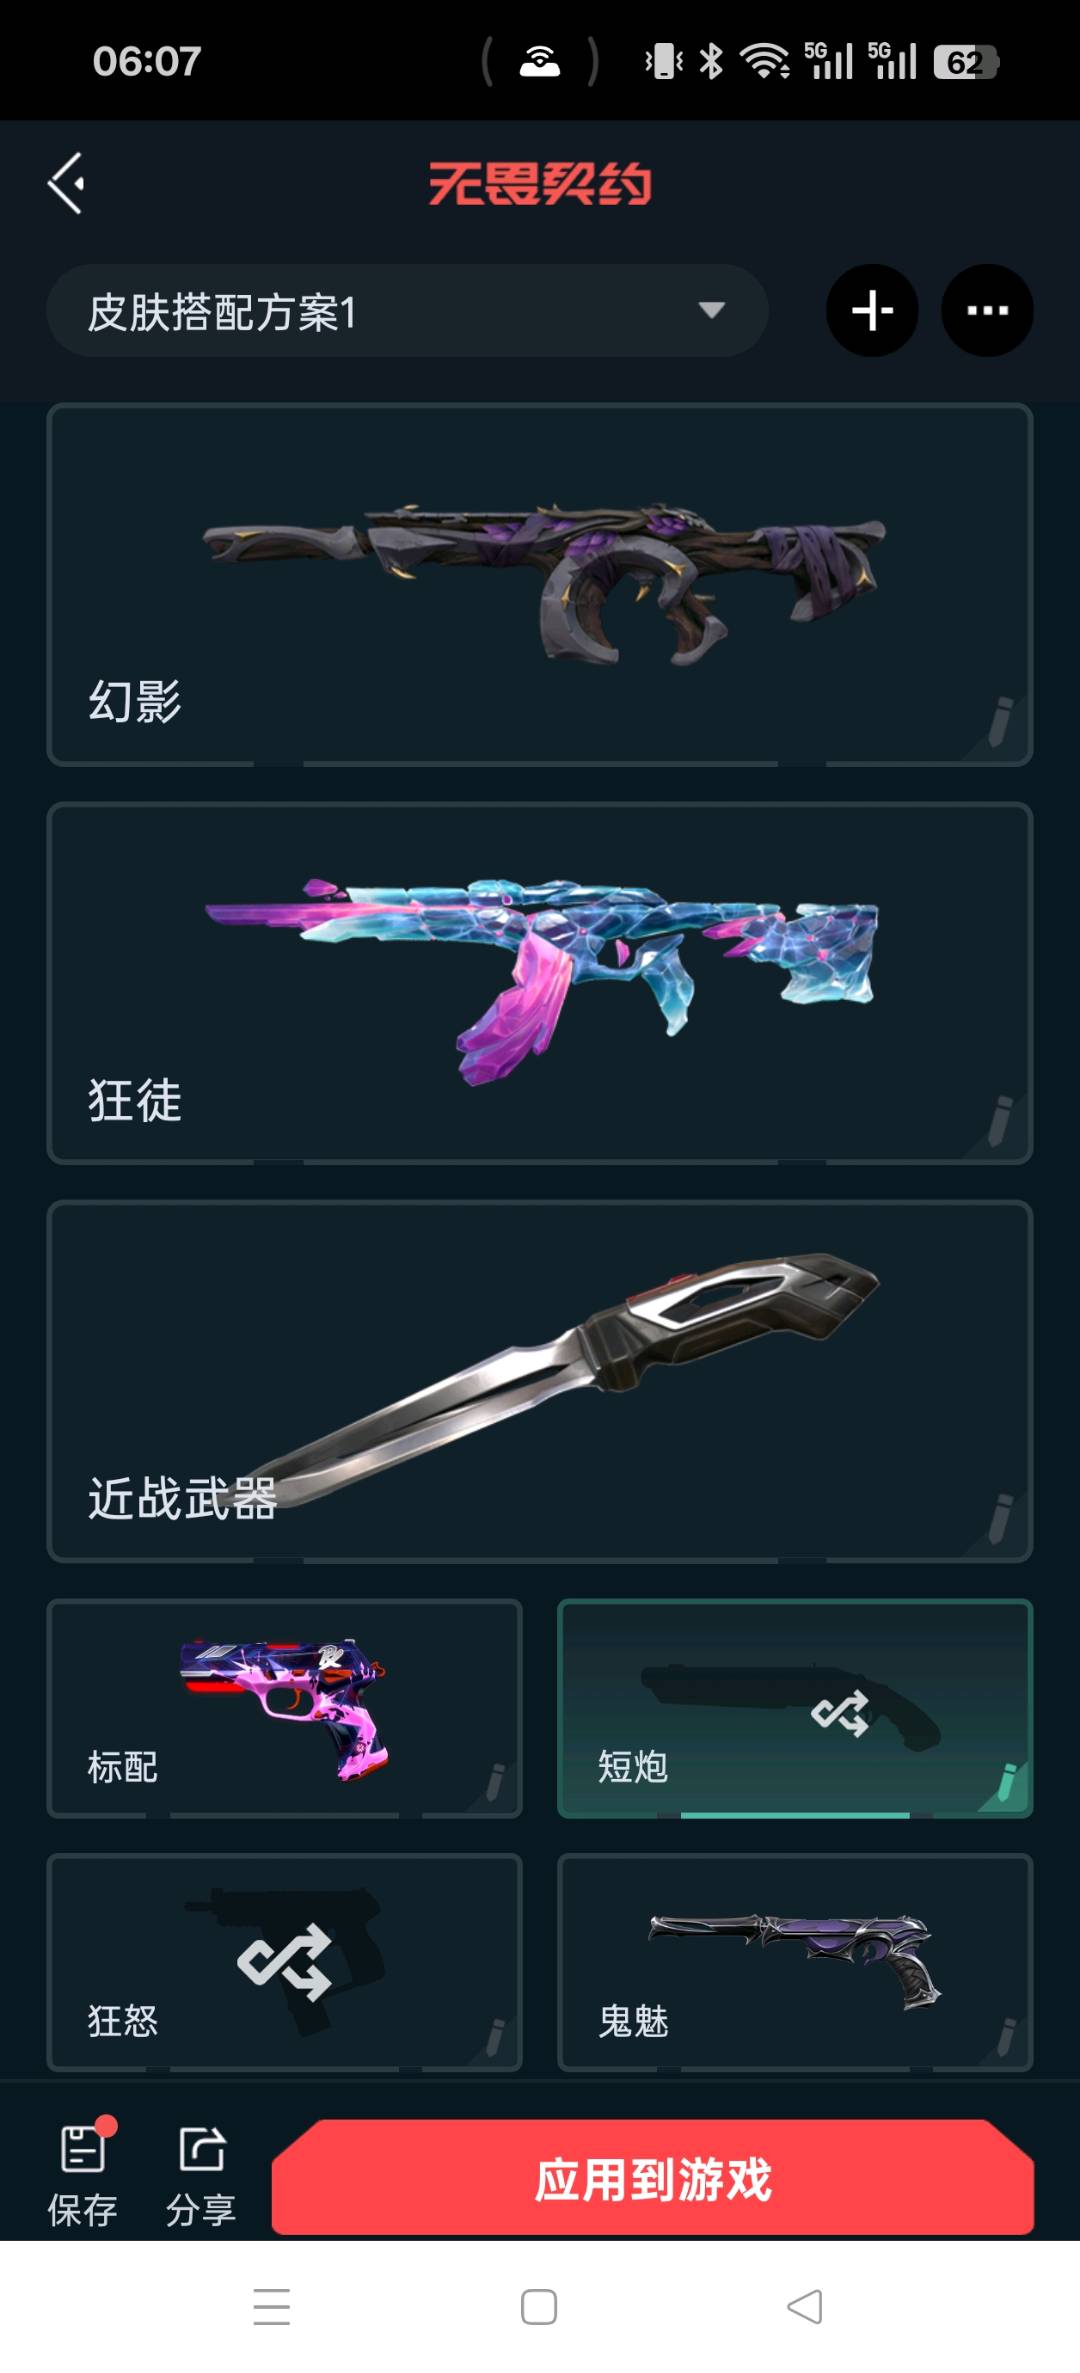The width and height of the screenshot is (1080, 2373).
Task: Open the 近战武器 knife skin card
Action: pos(540,1381)
